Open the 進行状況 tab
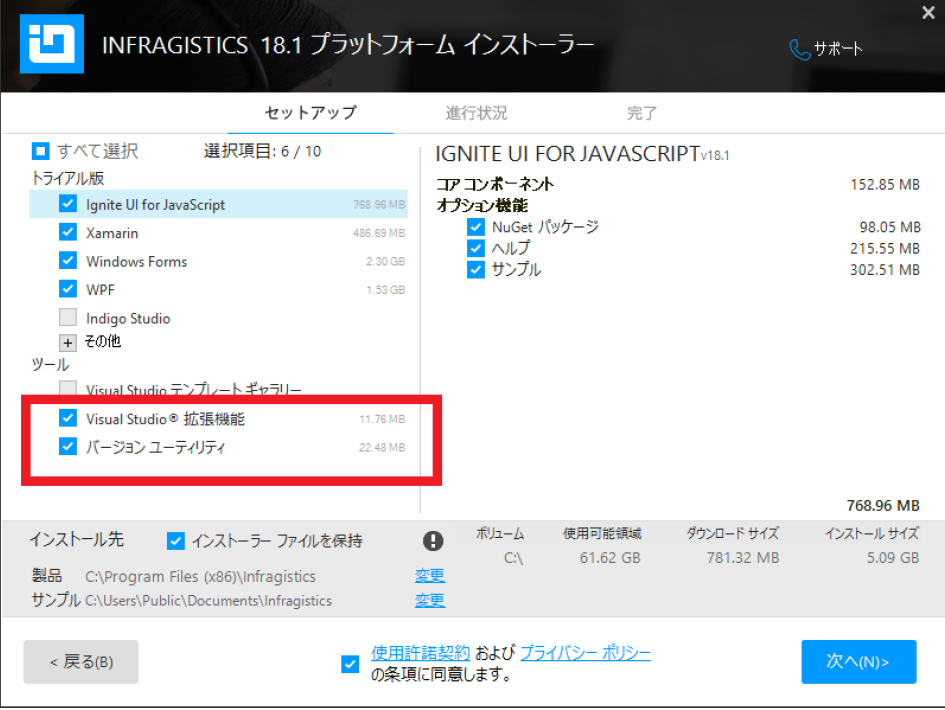 tap(476, 113)
